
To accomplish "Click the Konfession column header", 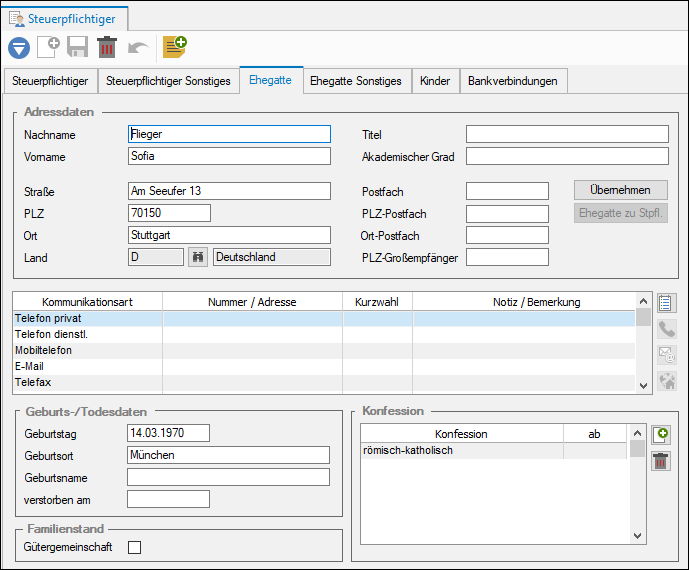I will click(x=461, y=434).
